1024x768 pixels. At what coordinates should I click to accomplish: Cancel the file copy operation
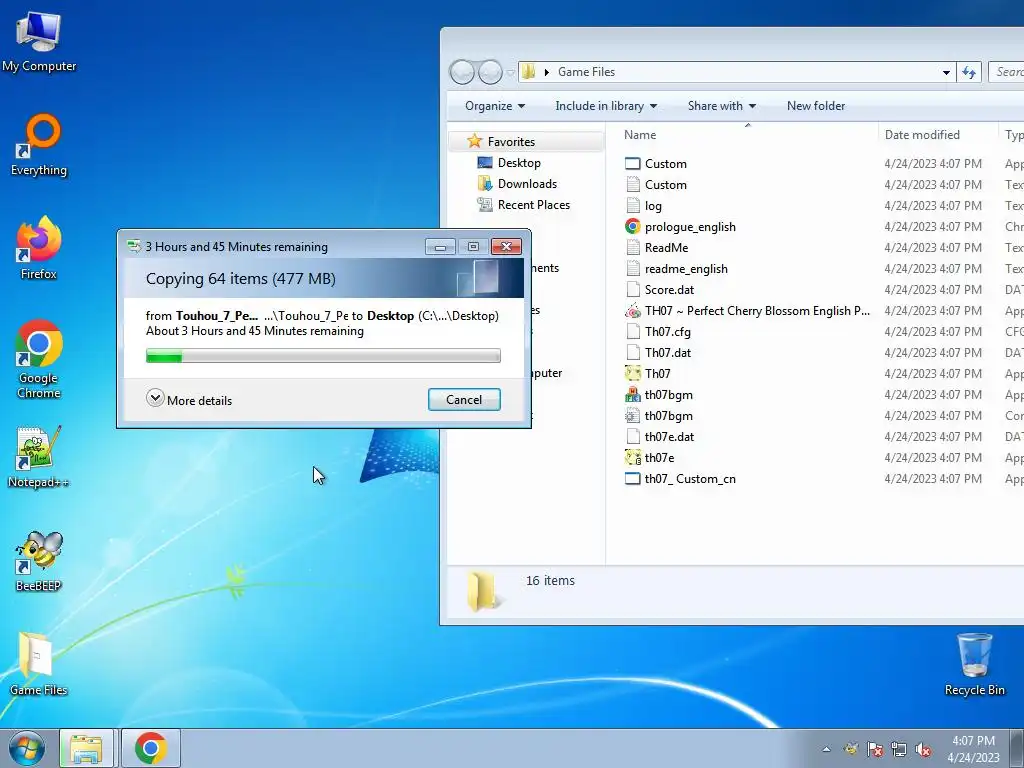(x=464, y=400)
